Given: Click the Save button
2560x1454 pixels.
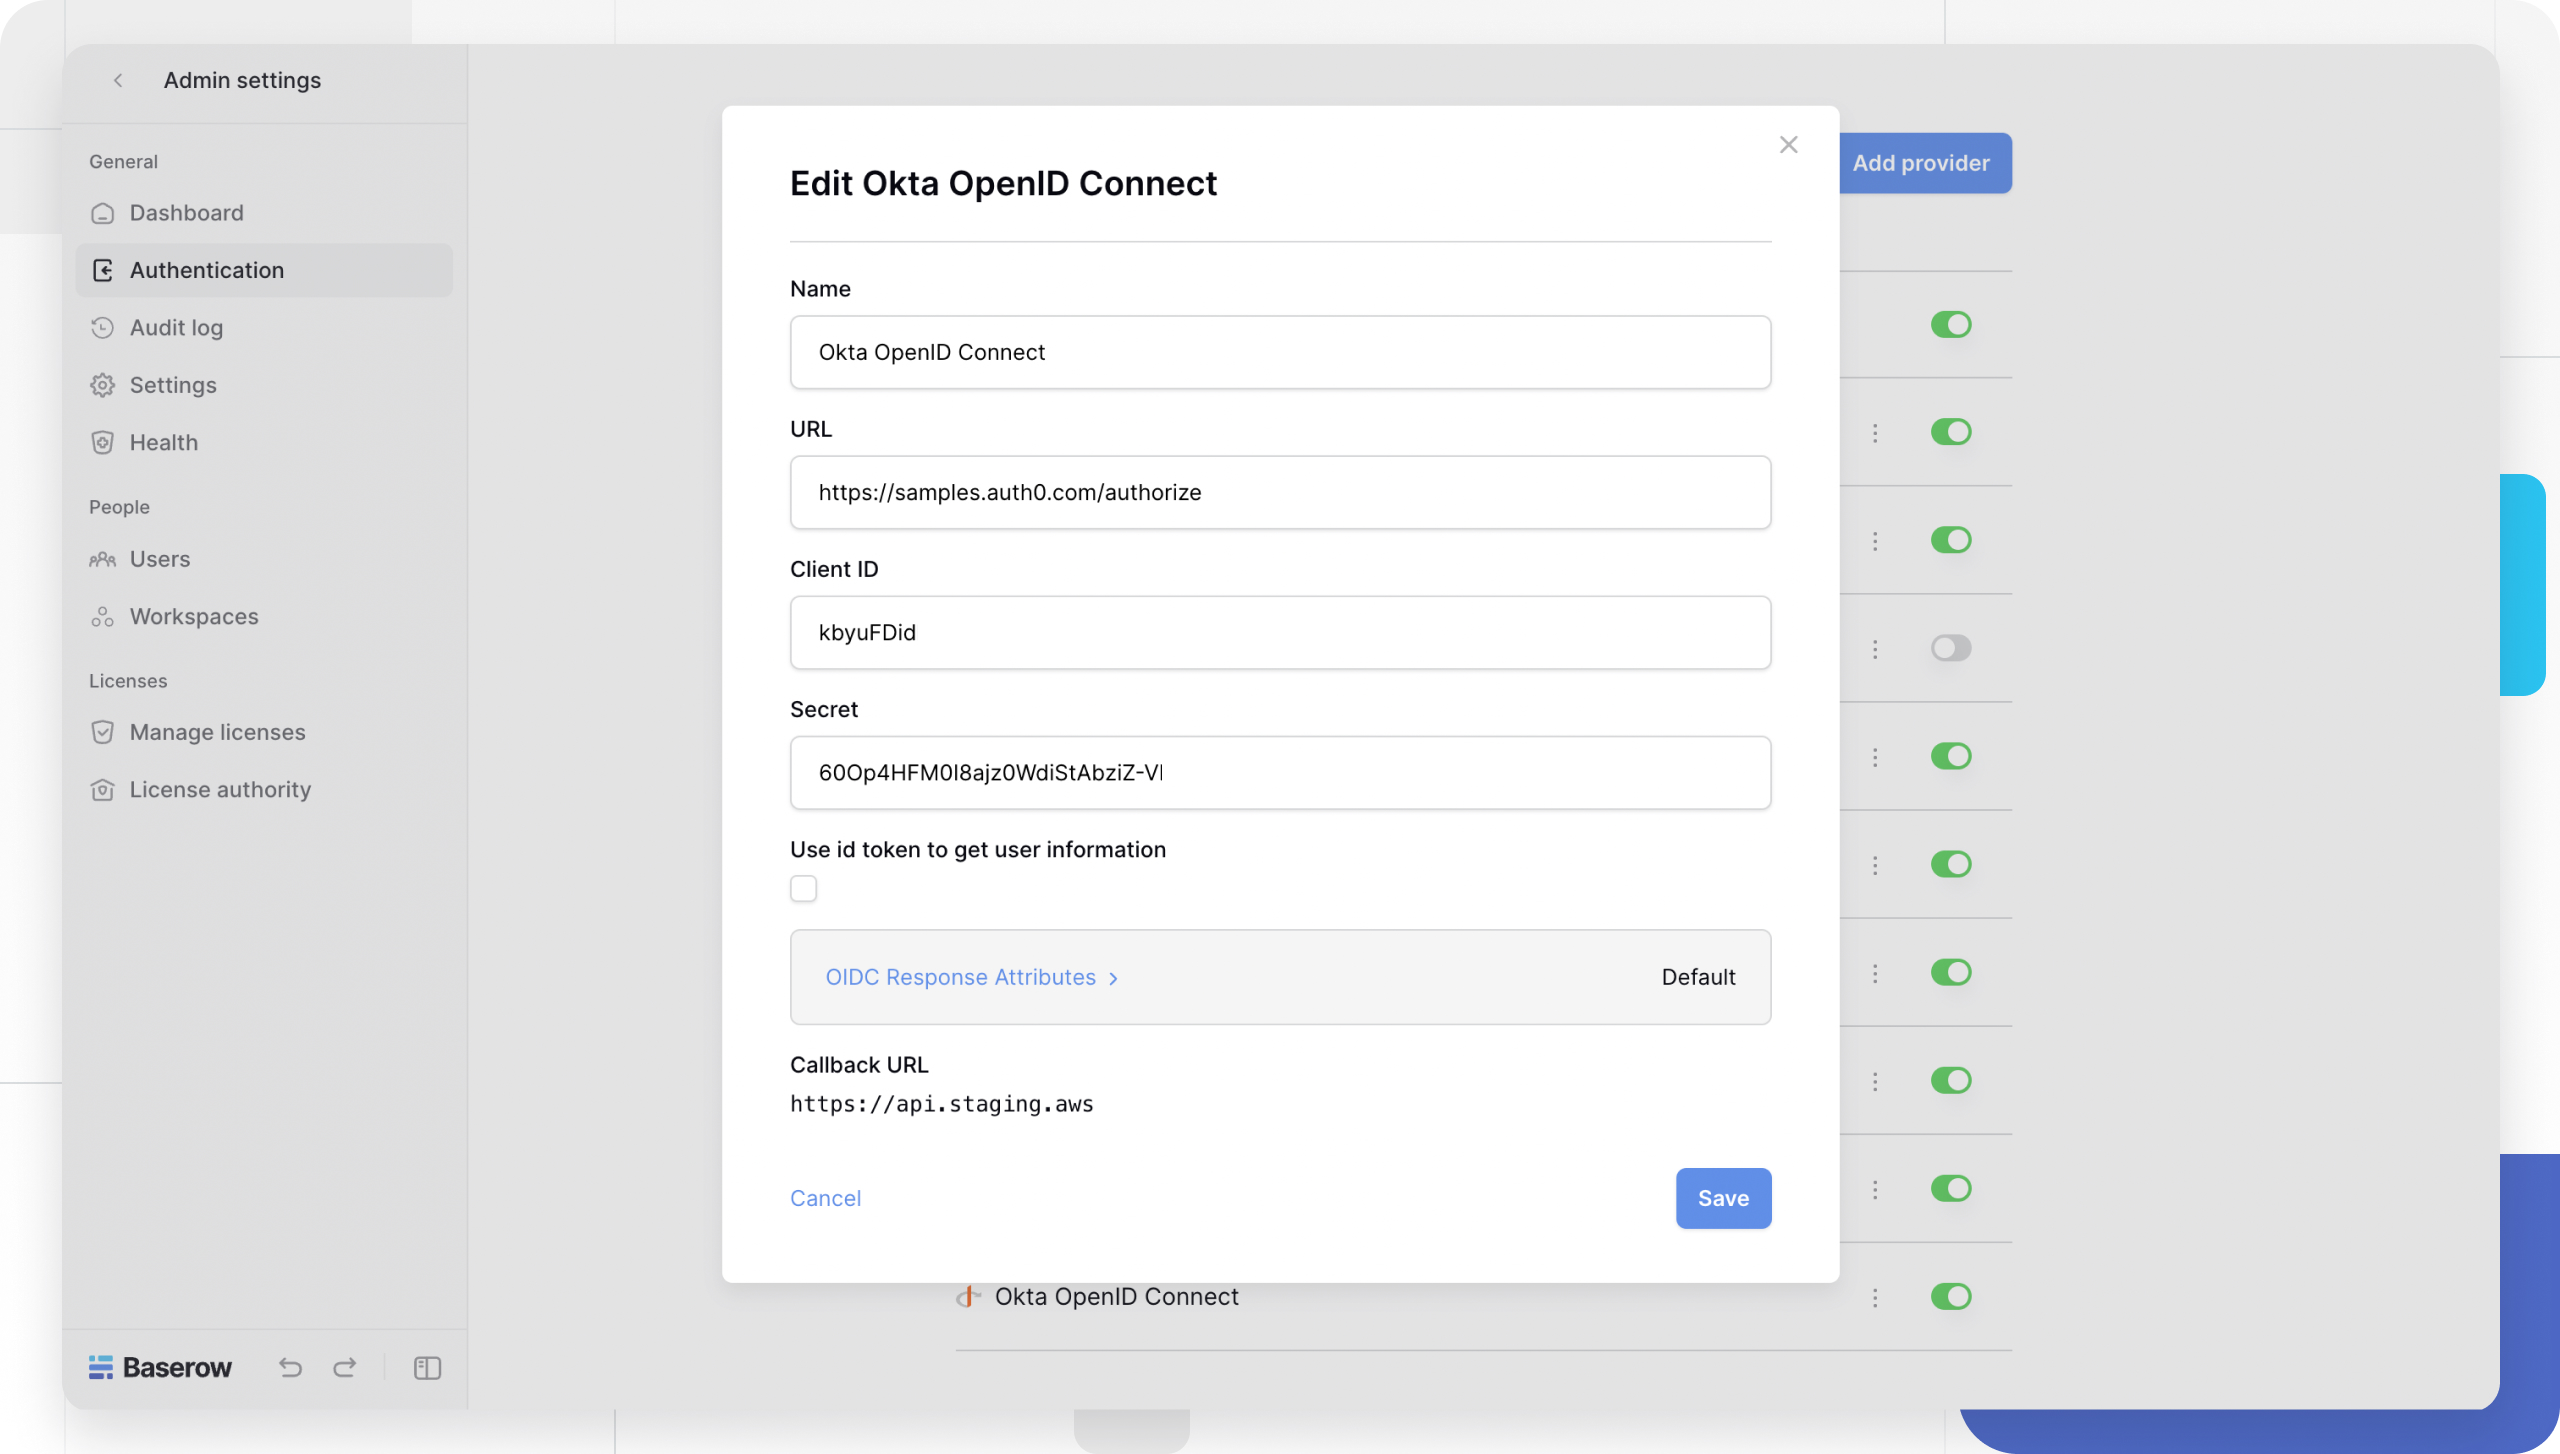Looking at the screenshot, I should coord(1722,1198).
